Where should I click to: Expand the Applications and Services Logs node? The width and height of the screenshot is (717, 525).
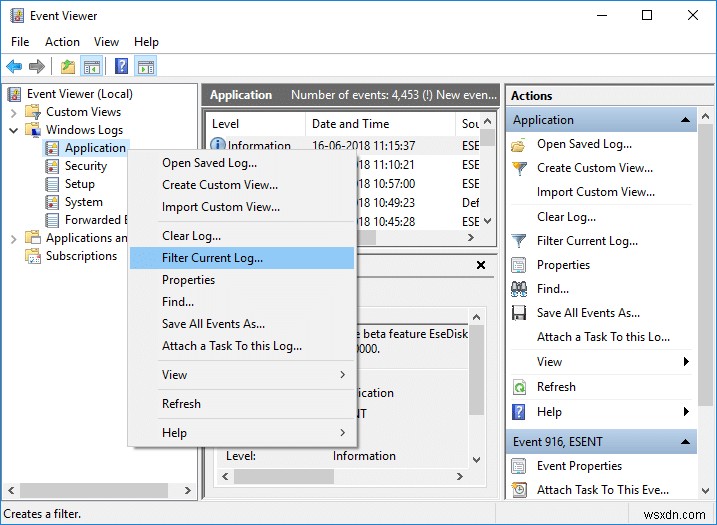click(x=14, y=238)
